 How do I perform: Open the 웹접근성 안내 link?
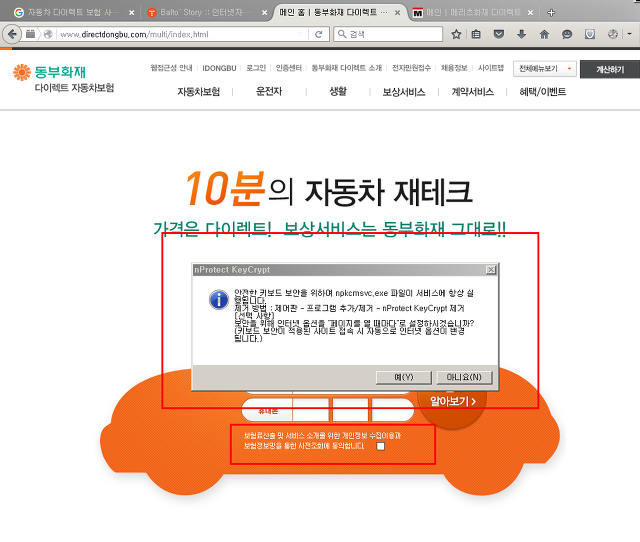tap(171, 68)
